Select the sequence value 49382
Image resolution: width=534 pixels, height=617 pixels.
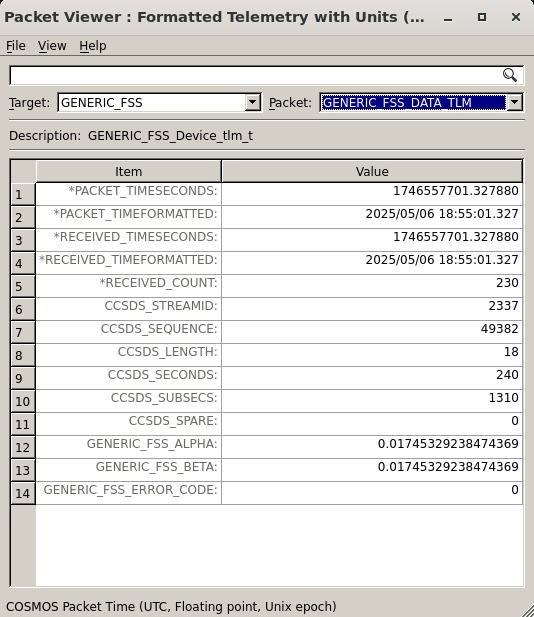[372, 332]
